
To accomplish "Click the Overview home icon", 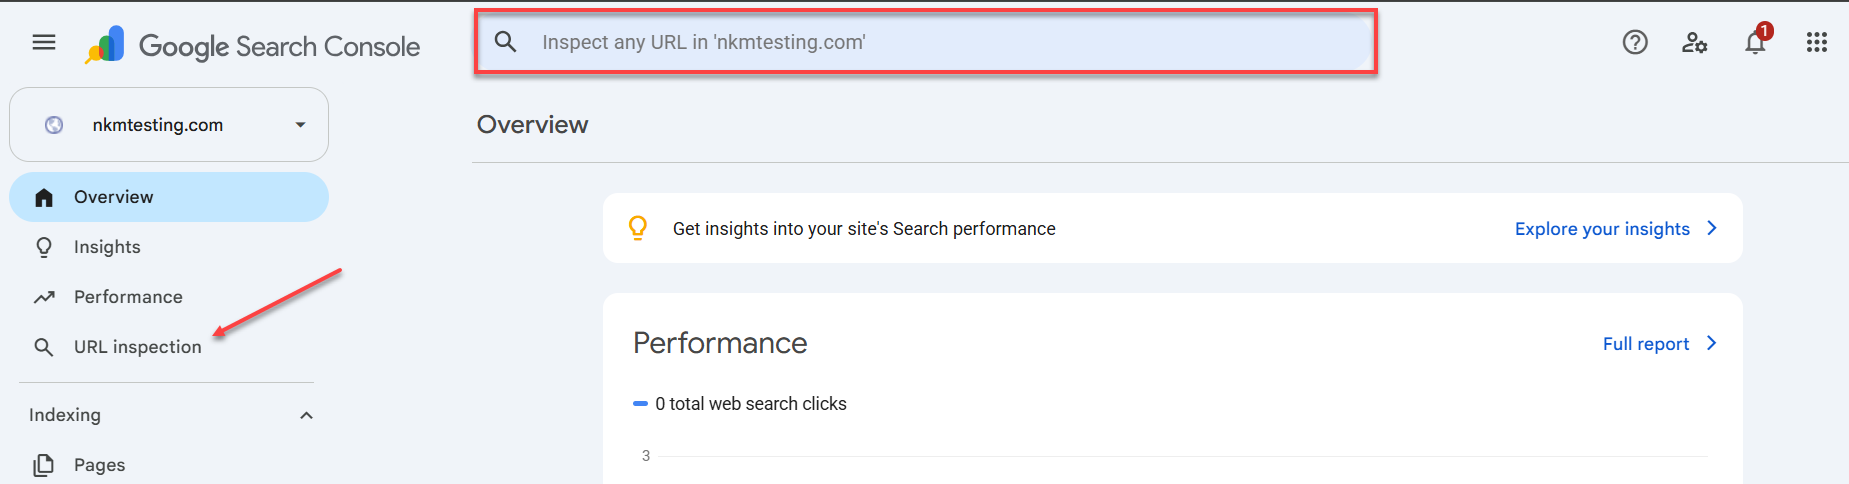I will click(44, 197).
